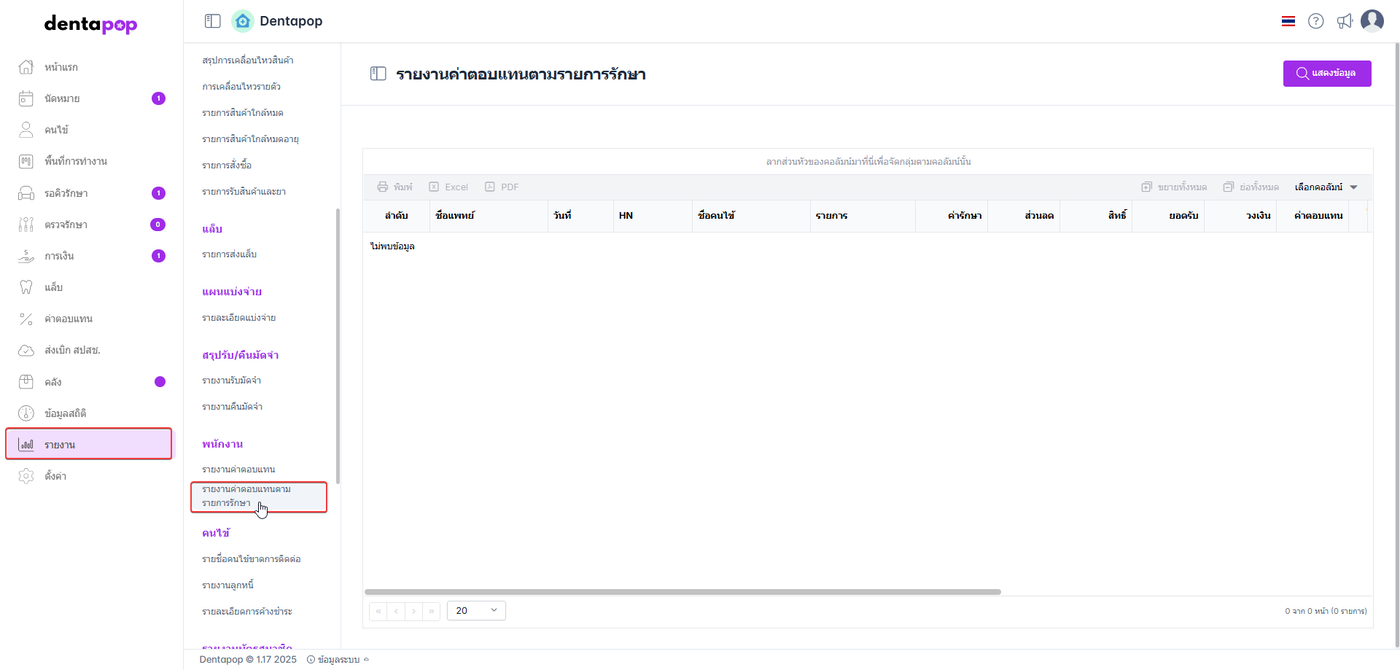Sort by HN column header

click(x=652, y=216)
